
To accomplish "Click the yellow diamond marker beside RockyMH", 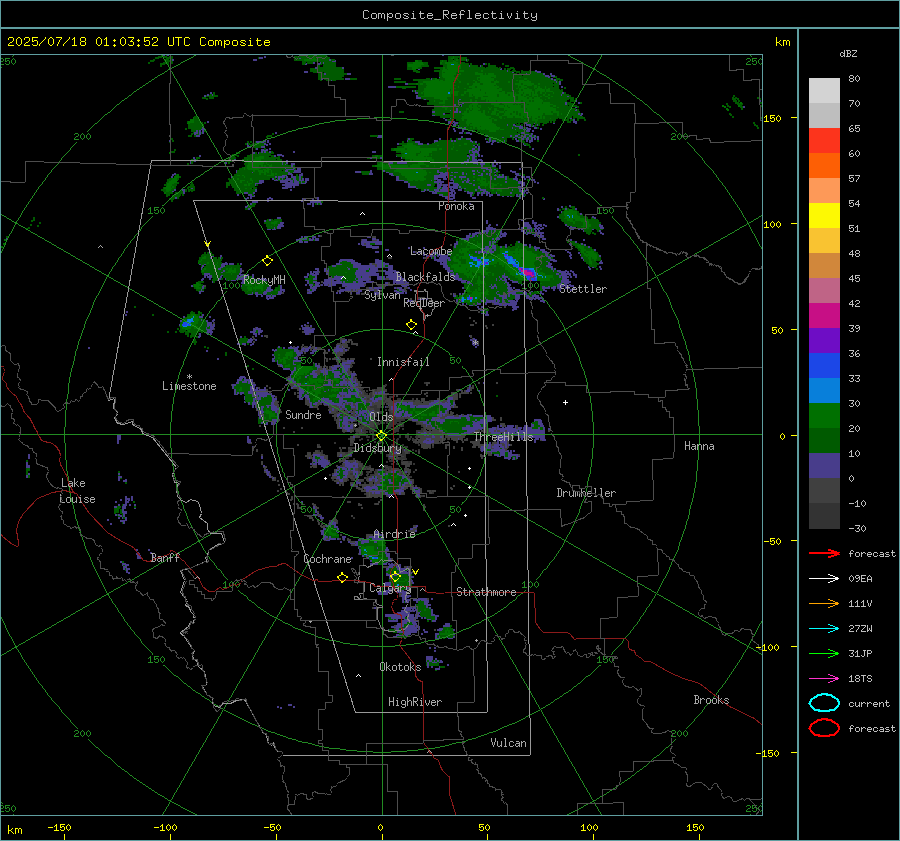I will [x=267, y=261].
